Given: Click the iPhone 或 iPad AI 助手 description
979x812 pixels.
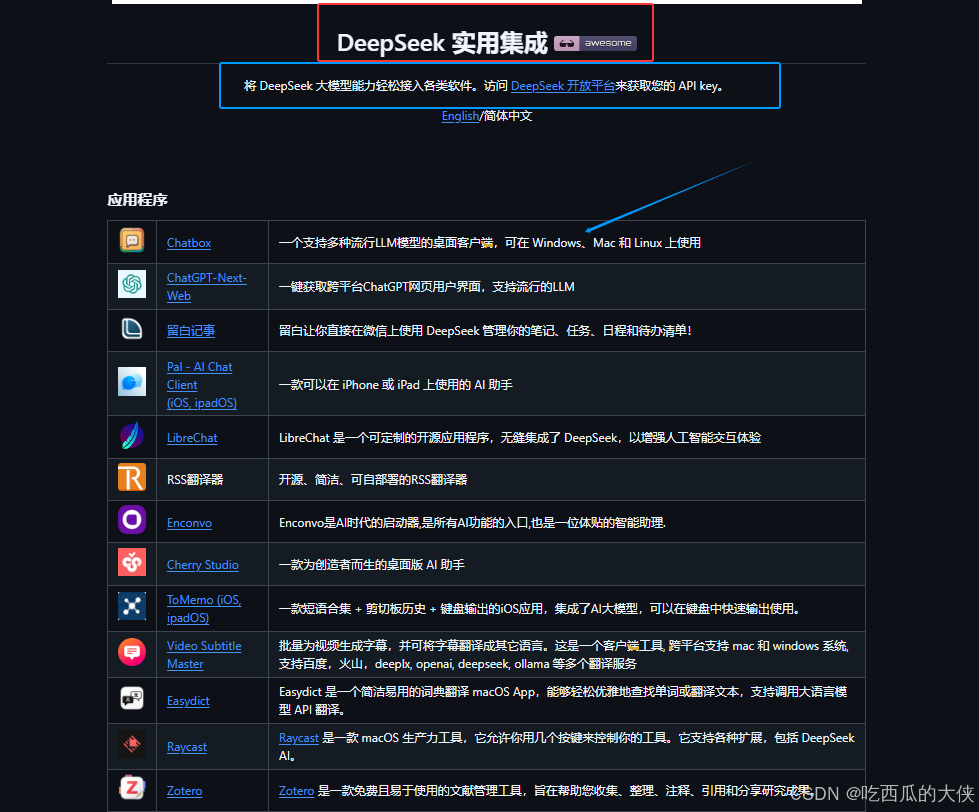Looking at the screenshot, I should 395,384.
